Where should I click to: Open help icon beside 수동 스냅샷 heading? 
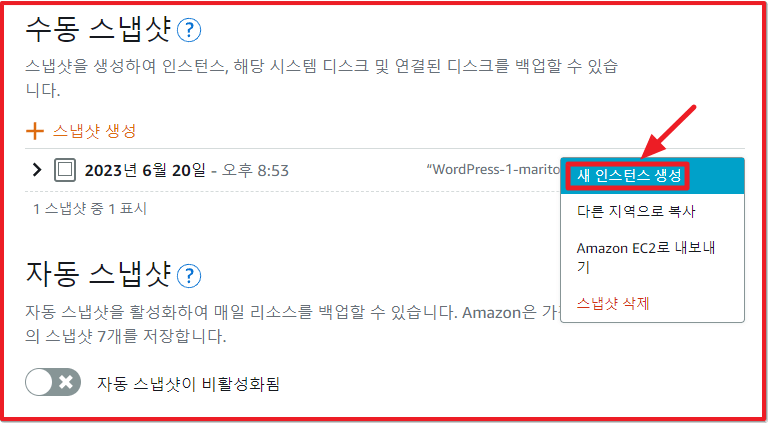click(x=189, y=31)
